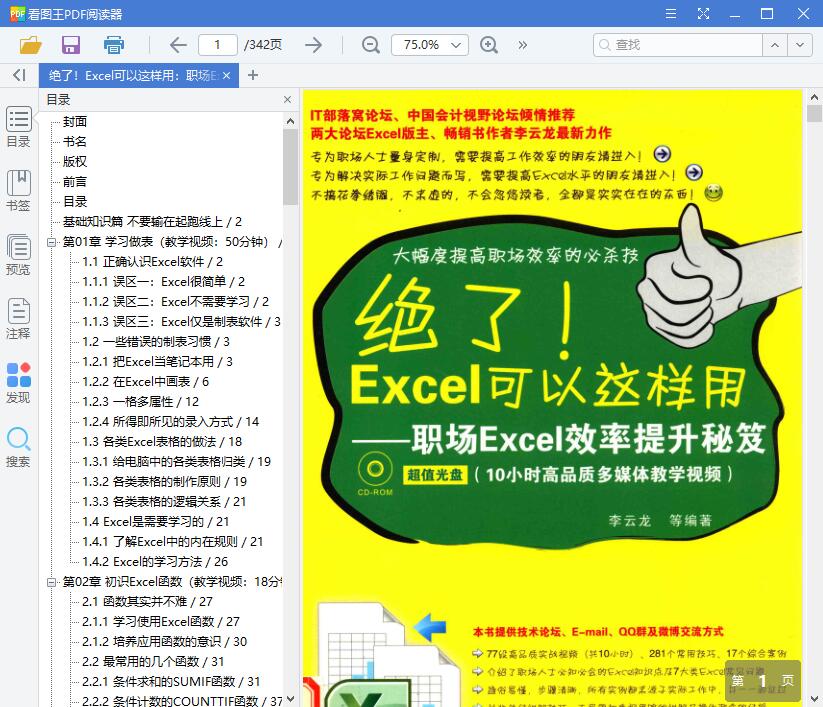Click the page number input field
Image resolution: width=823 pixels, height=707 pixels.
click(x=217, y=45)
